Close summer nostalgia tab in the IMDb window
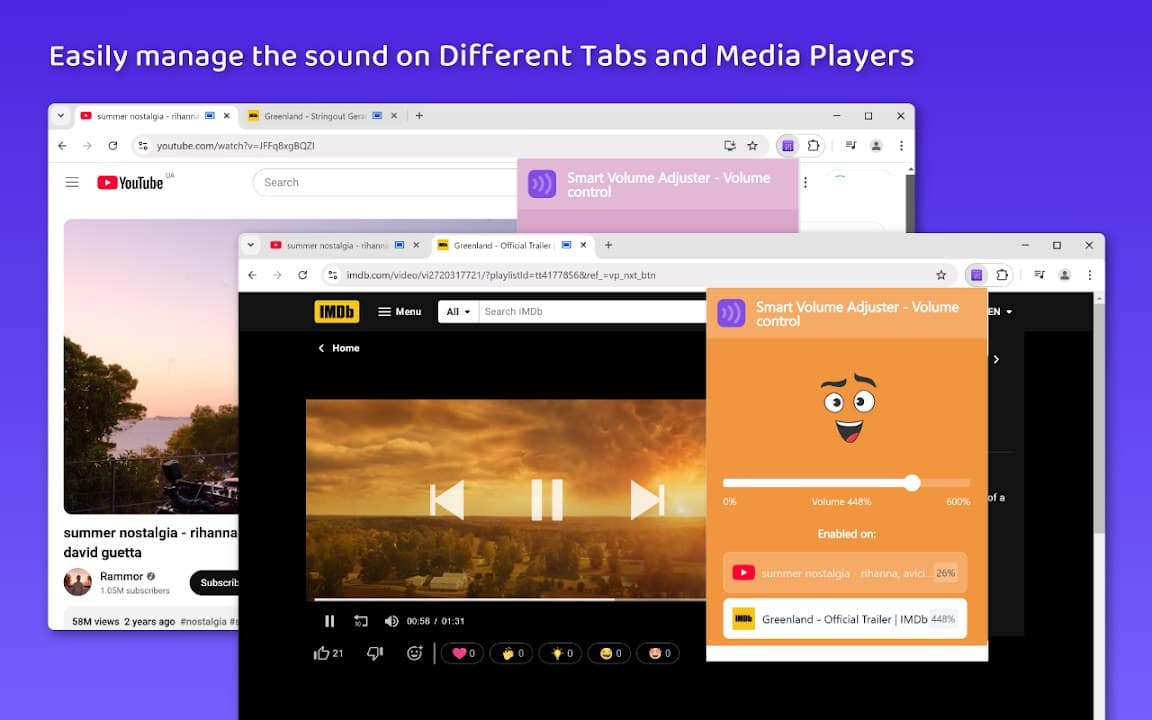Viewport: 1152px width, 720px height. 417,245
